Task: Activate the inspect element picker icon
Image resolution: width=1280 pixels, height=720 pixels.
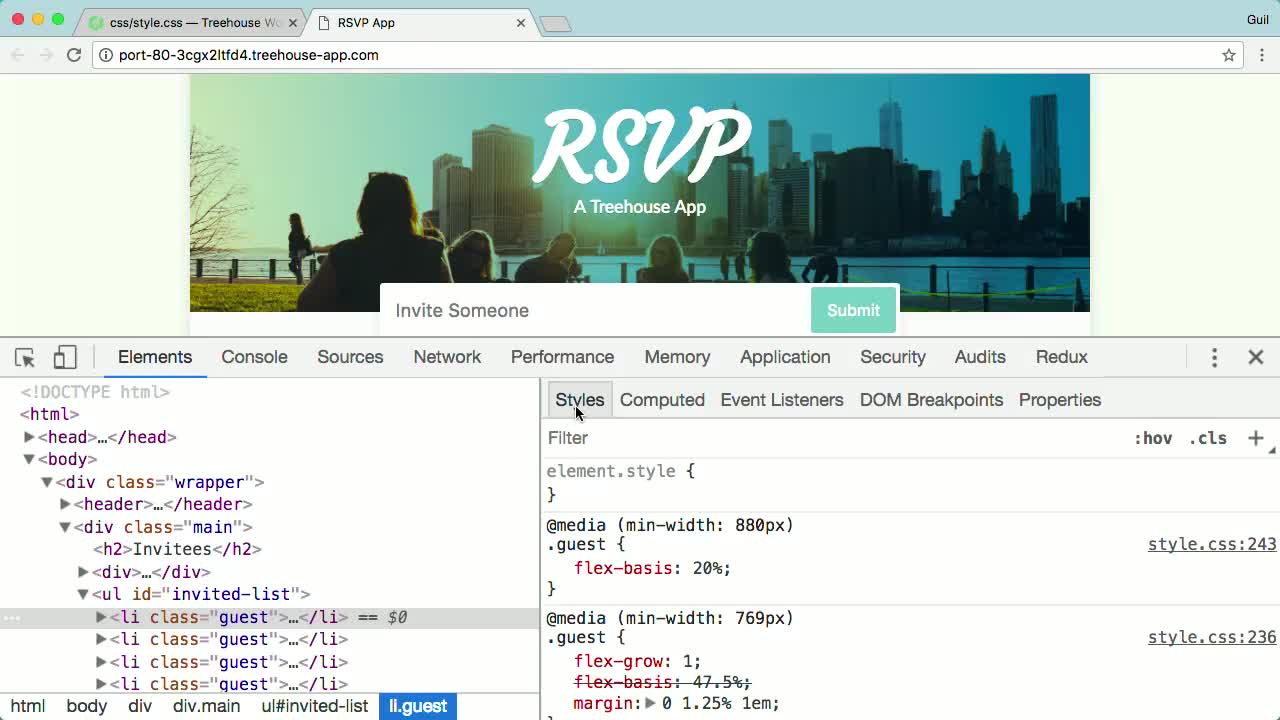Action: tap(25, 357)
